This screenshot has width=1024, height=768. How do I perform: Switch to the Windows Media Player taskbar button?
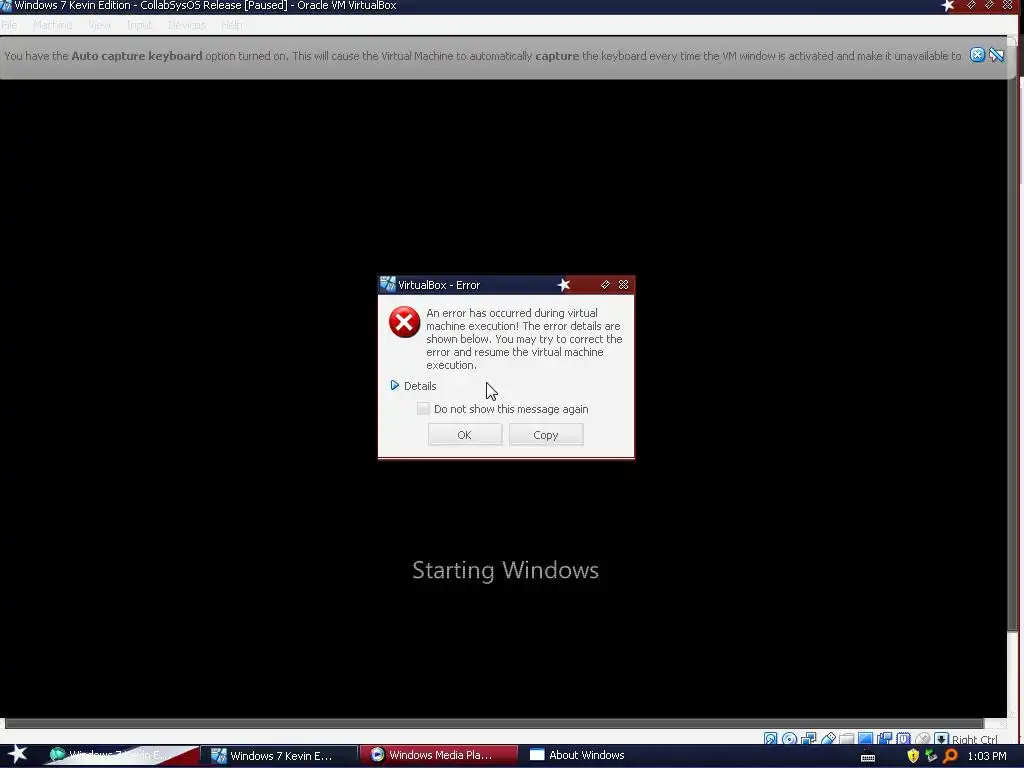[x=439, y=755]
